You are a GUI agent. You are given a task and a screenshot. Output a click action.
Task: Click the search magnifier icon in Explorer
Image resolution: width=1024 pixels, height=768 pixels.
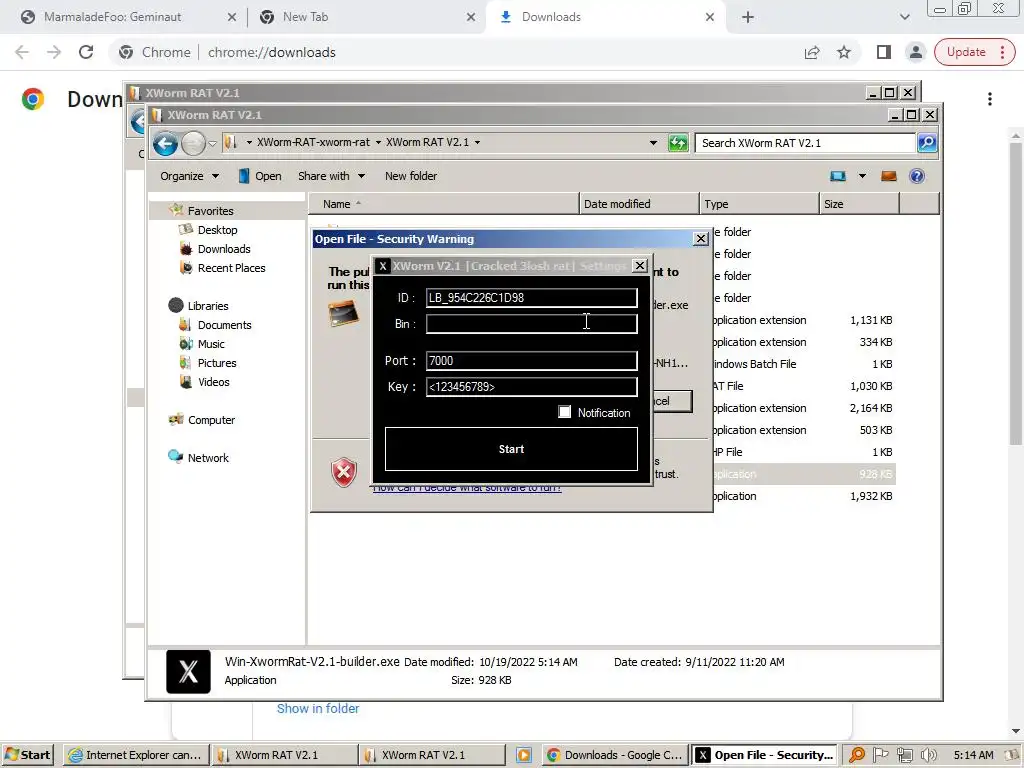click(927, 142)
